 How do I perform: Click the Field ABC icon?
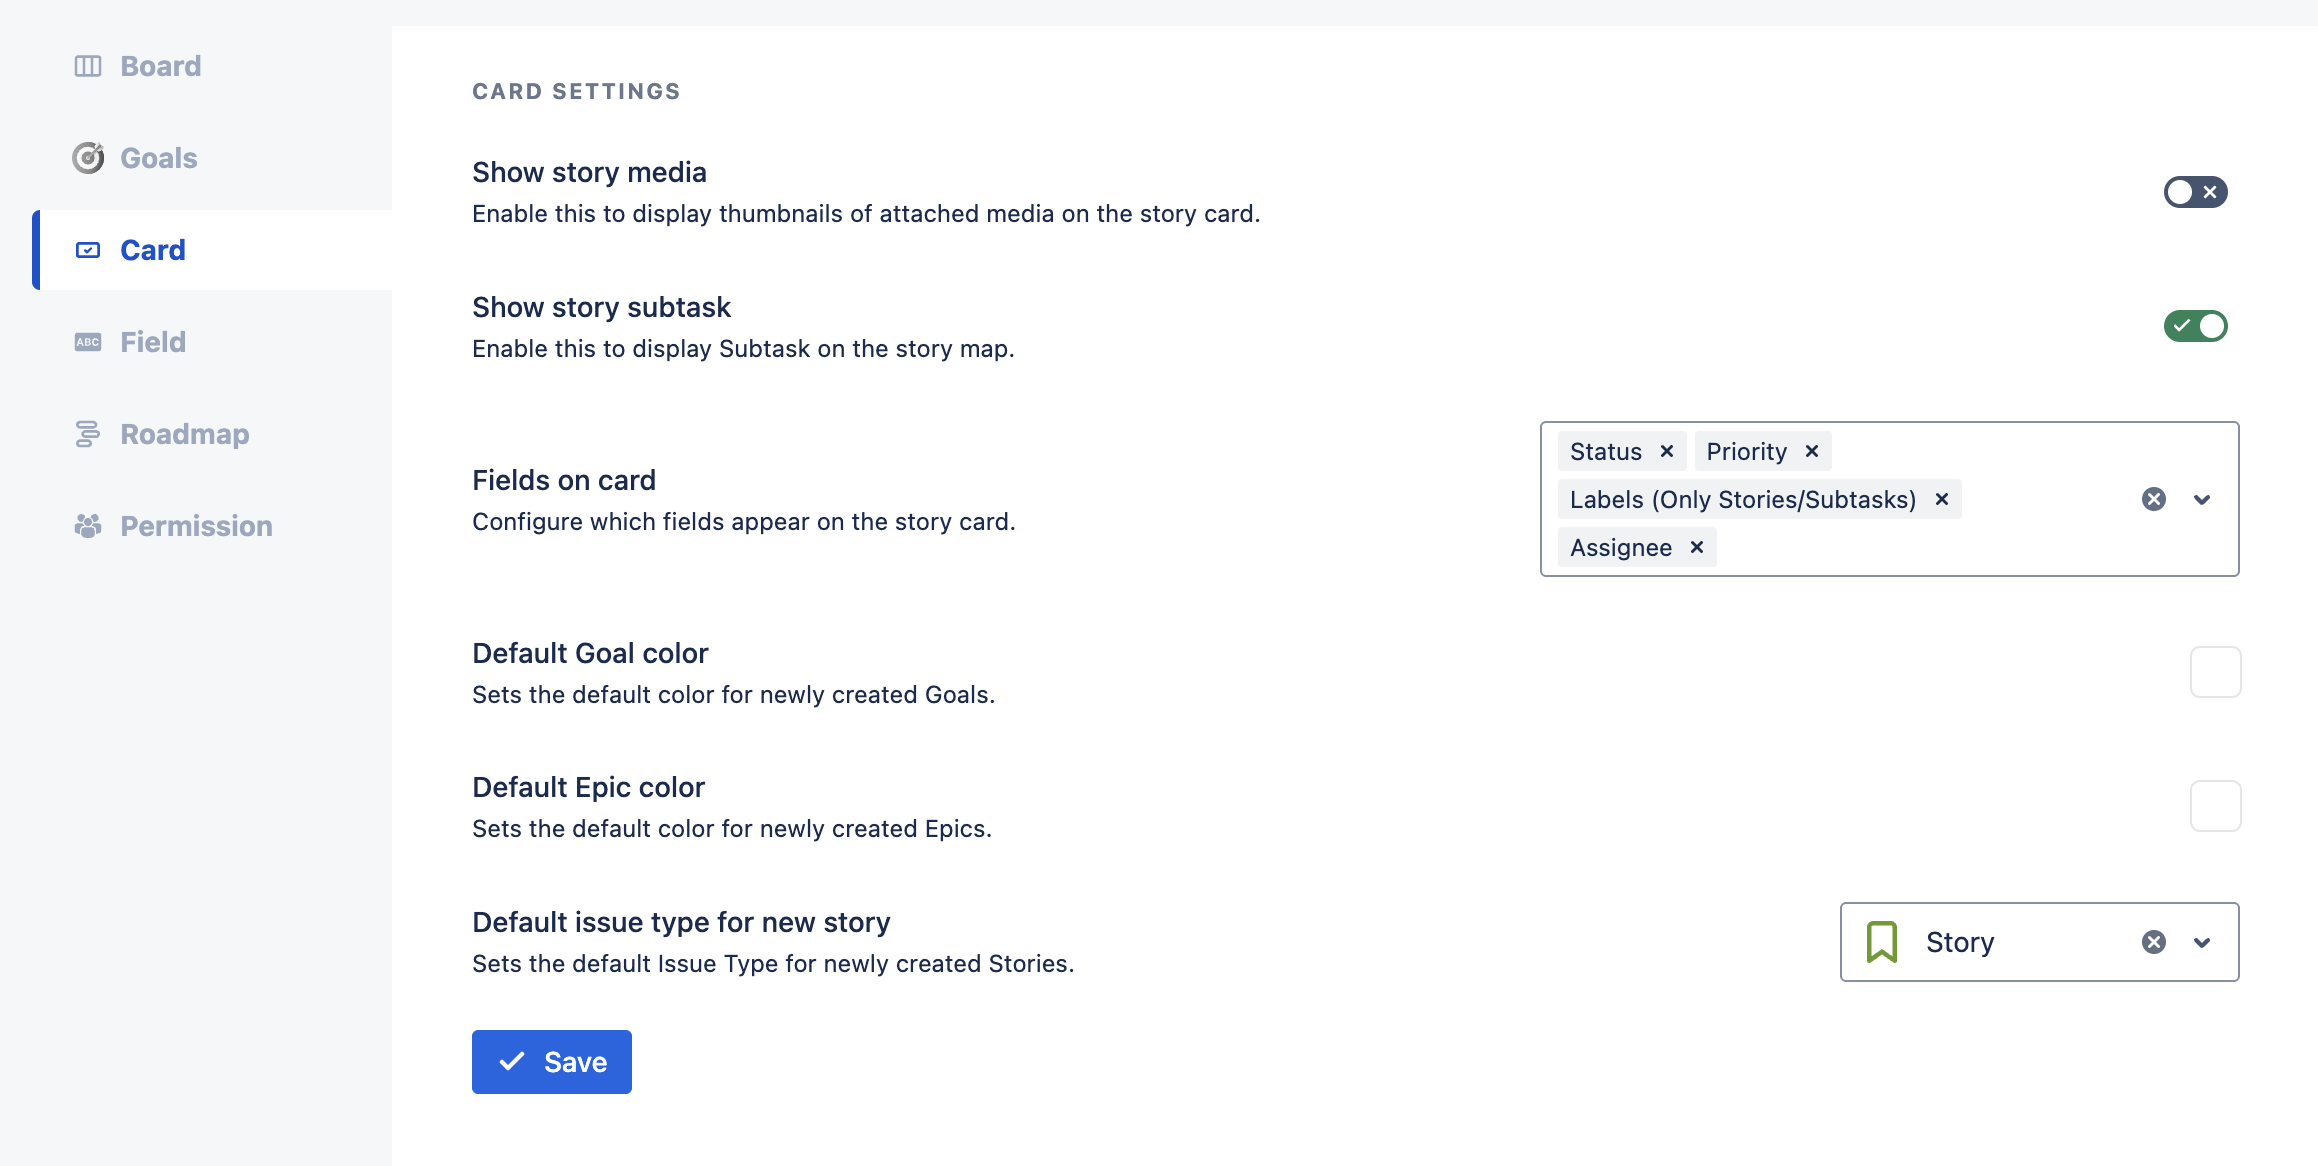88,342
